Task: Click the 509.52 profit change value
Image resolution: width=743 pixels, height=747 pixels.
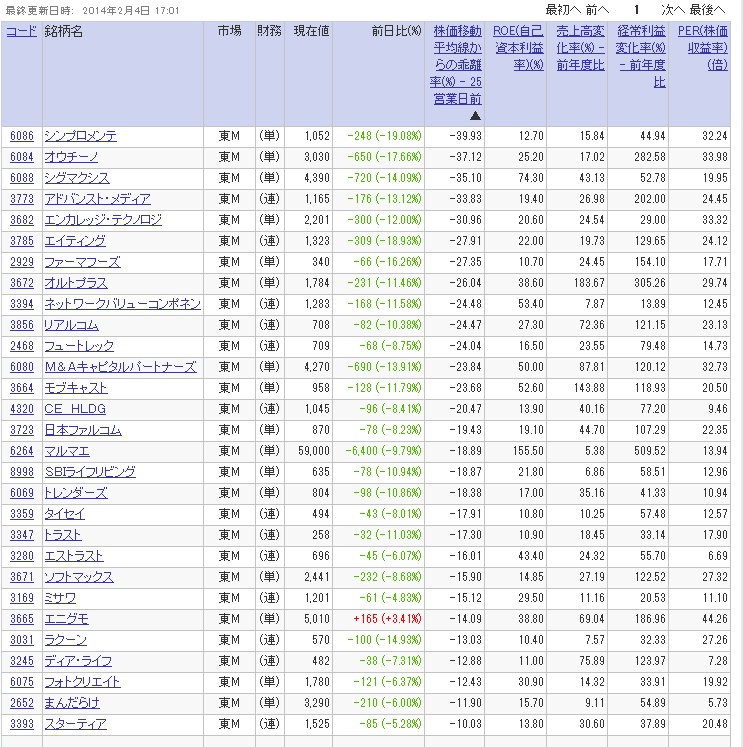Action: pyautogui.click(x=650, y=451)
